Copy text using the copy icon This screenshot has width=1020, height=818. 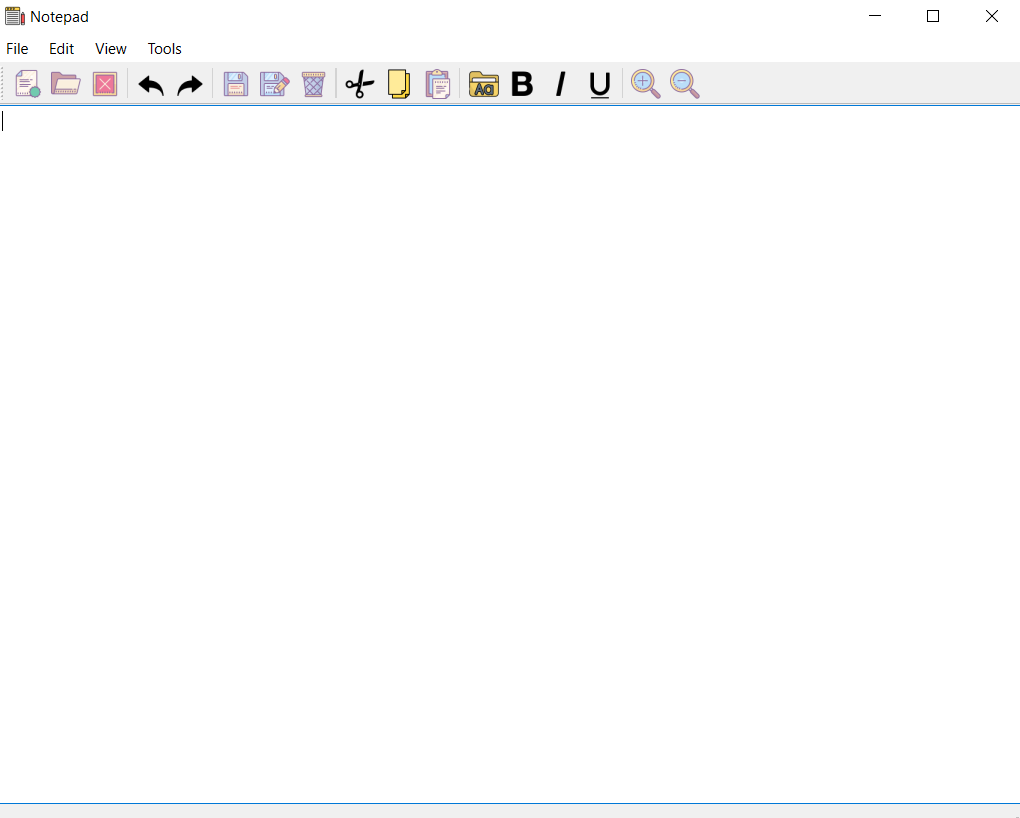click(398, 84)
